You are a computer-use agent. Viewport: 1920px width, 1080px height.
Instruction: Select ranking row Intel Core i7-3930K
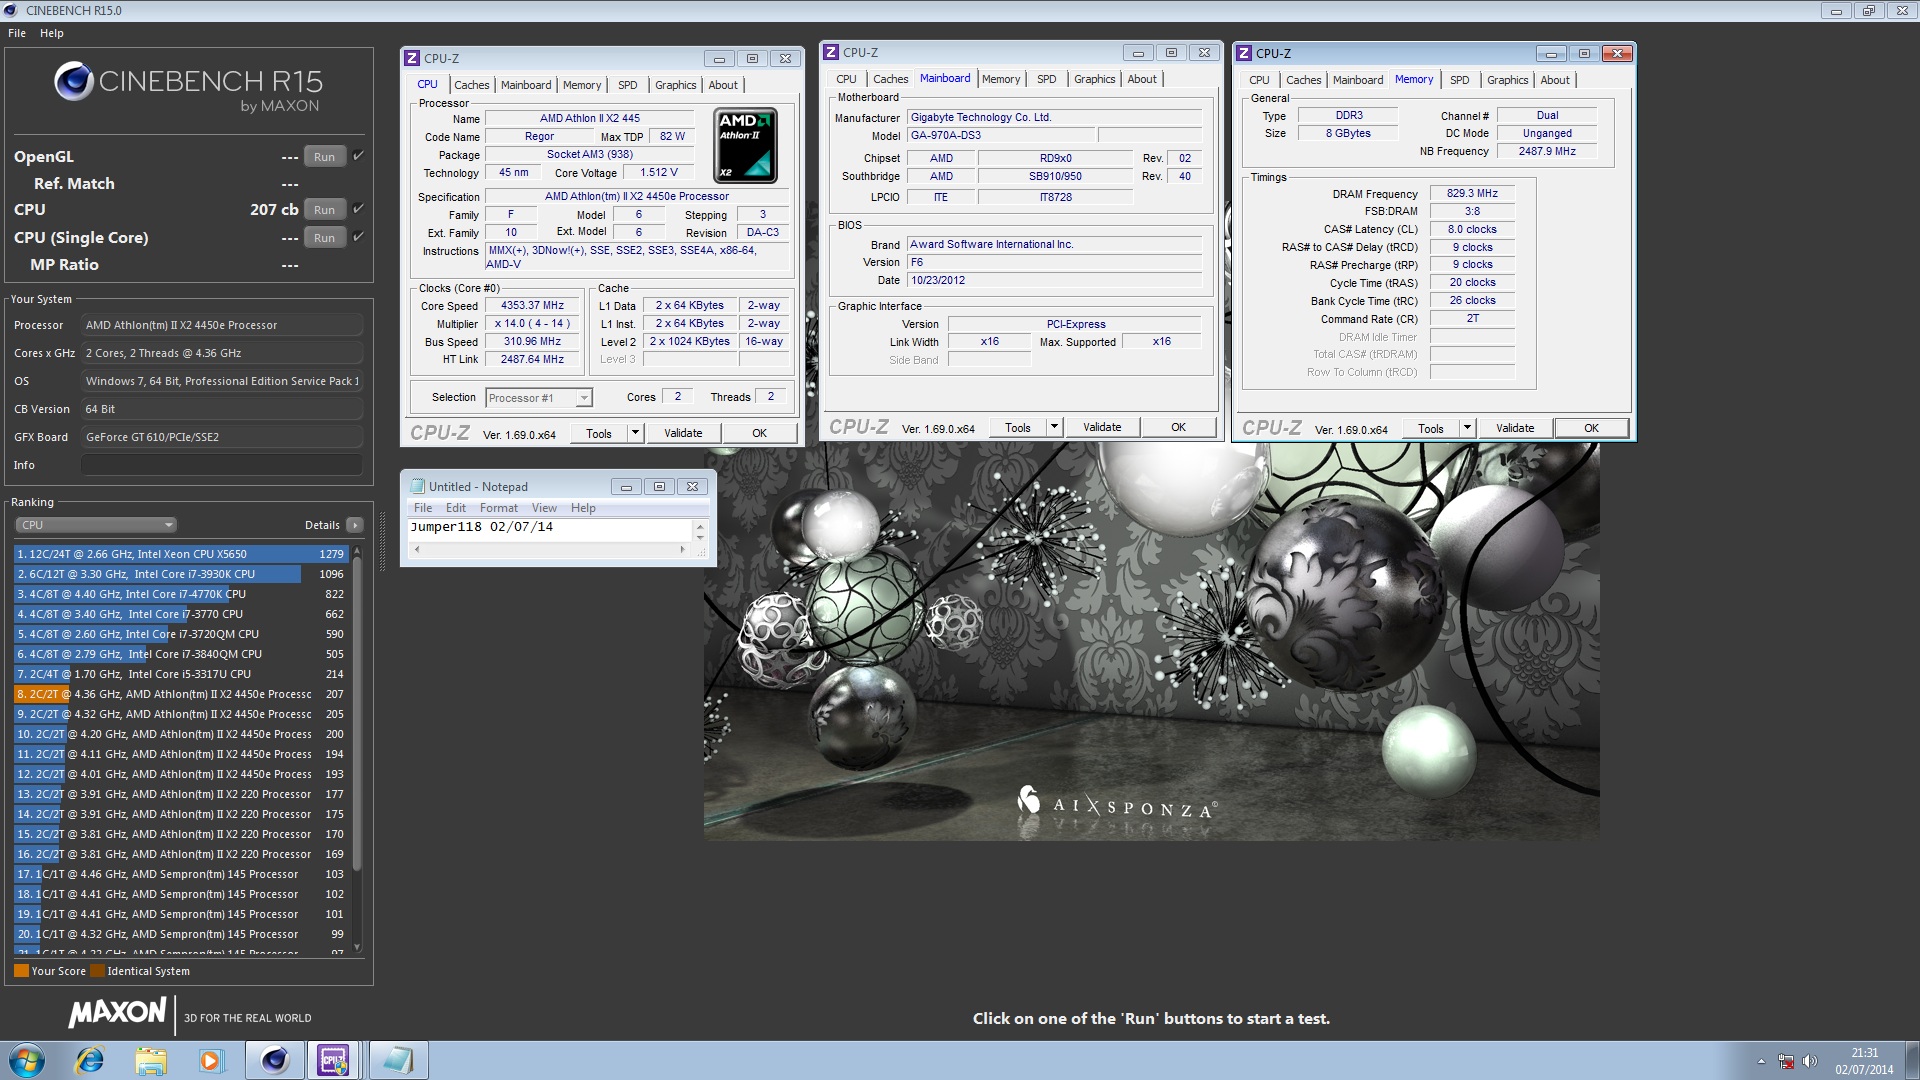(181, 573)
